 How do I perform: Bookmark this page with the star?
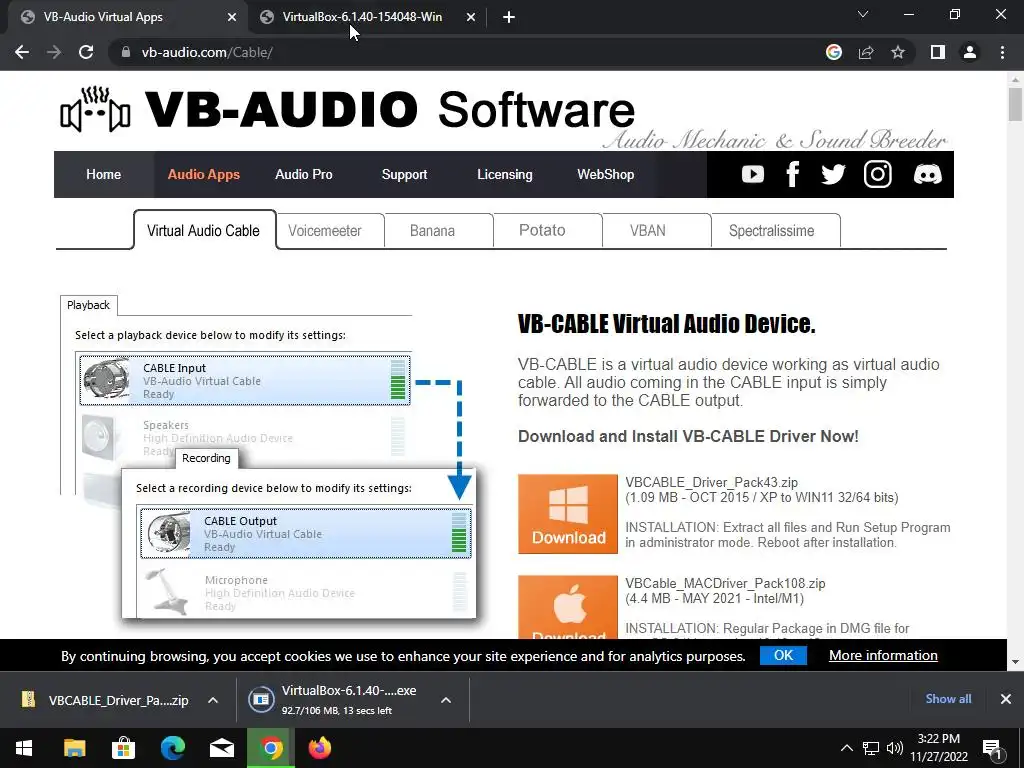point(898,52)
